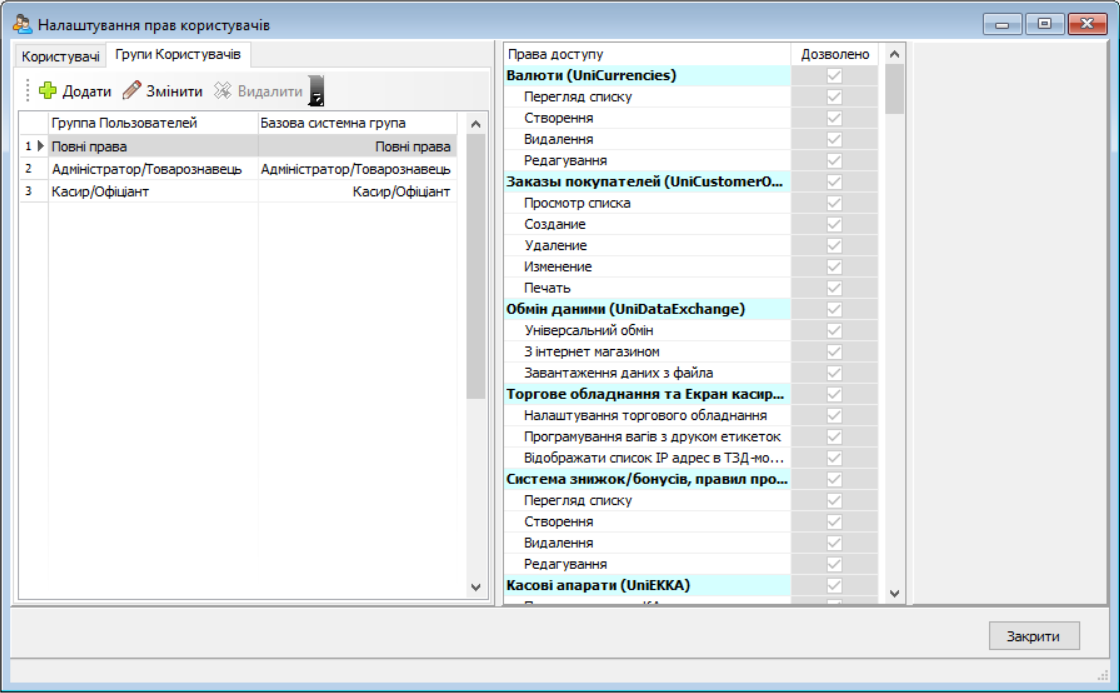Click the green plus Додати icon

click(48, 91)
